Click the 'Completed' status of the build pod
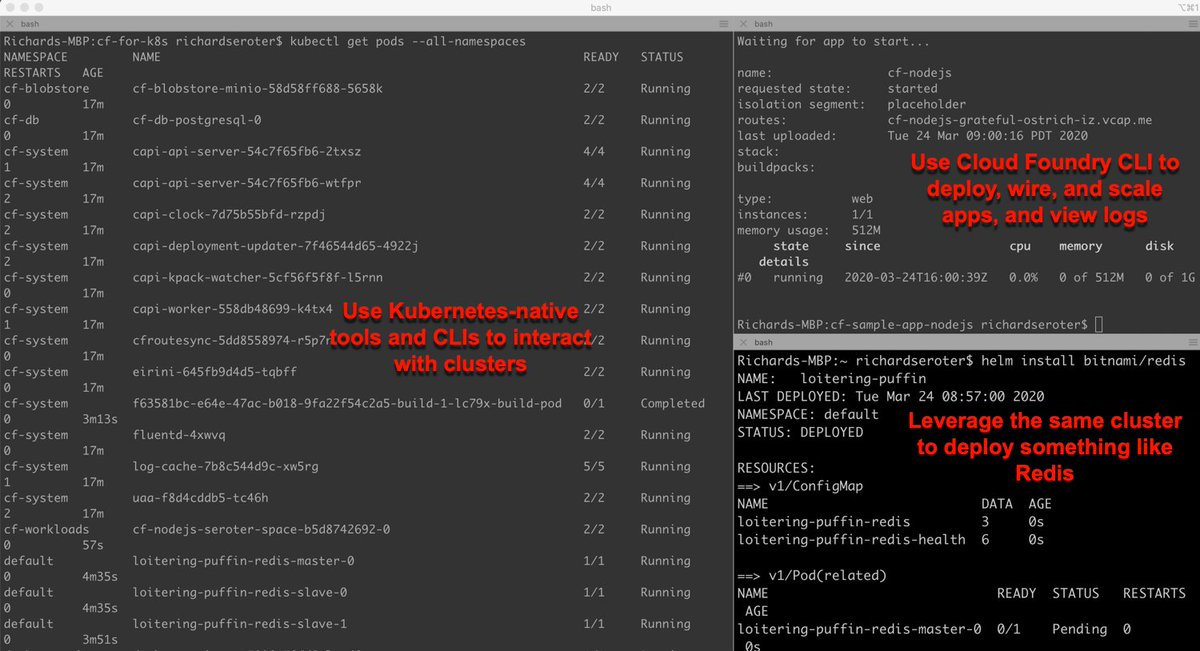The image size is (1200, 651). click(x=673, y=404)
